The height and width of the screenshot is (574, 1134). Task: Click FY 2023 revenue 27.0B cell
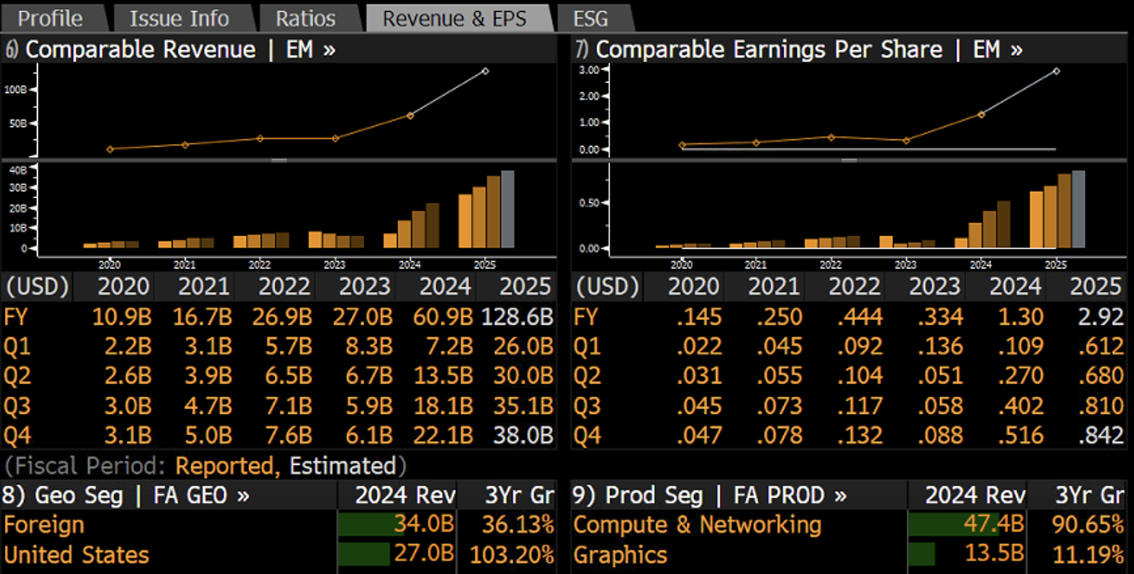pyautogui.click(x=362, y=317)
